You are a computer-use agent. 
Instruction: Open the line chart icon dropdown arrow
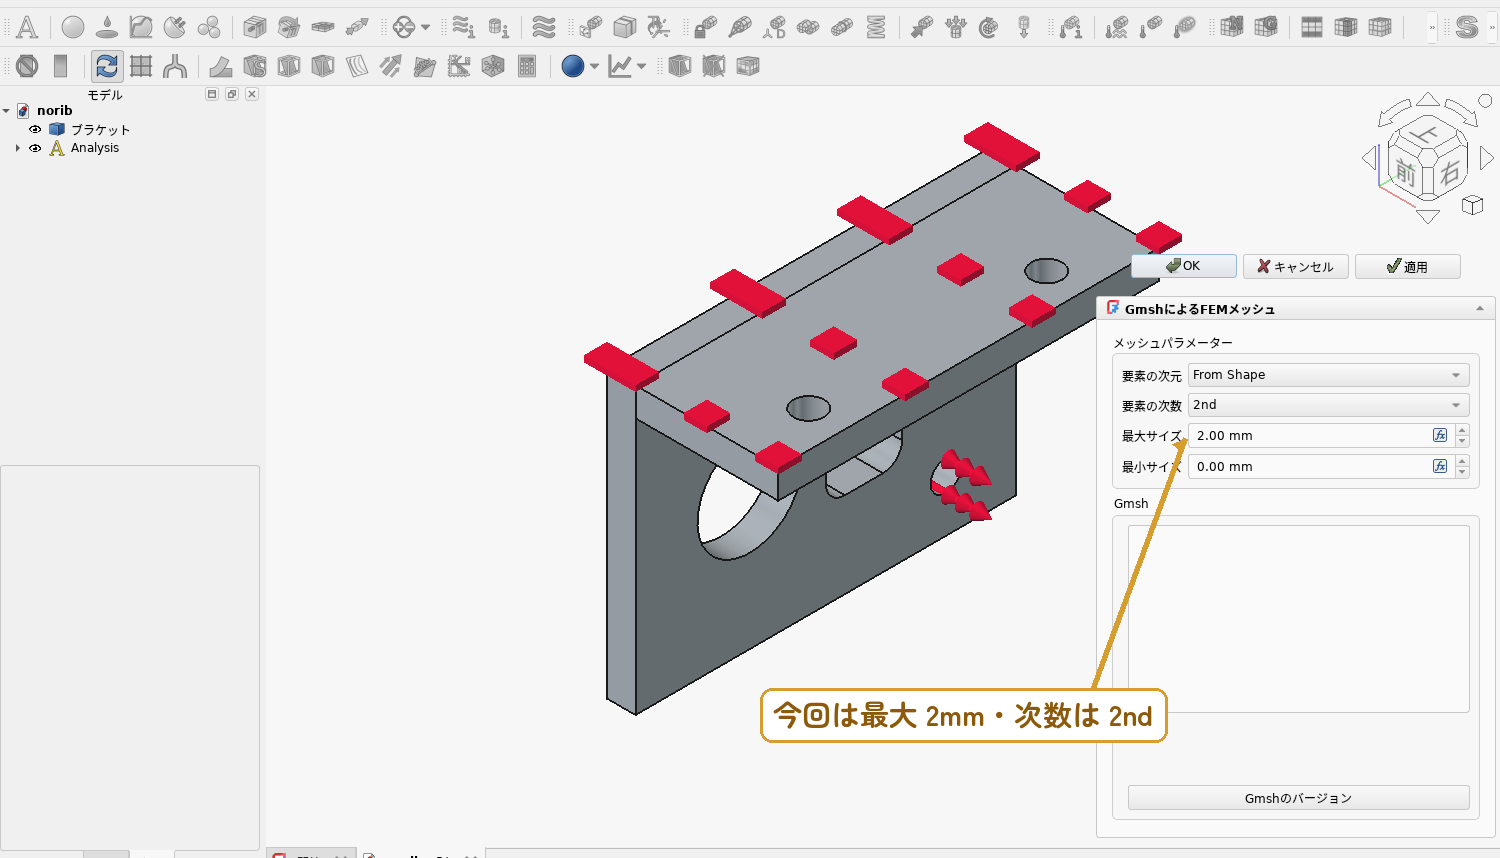(x=641, y=67)
